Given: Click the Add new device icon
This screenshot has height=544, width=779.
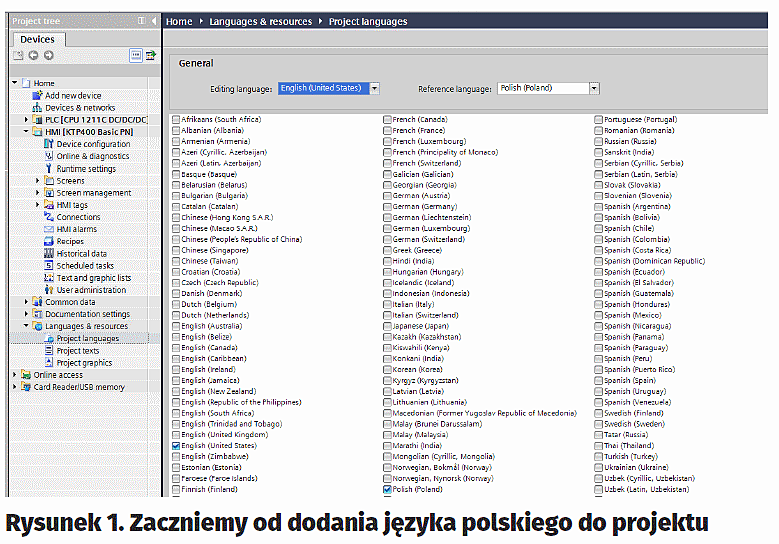Looking at the screenshot, I should point(37,96).
